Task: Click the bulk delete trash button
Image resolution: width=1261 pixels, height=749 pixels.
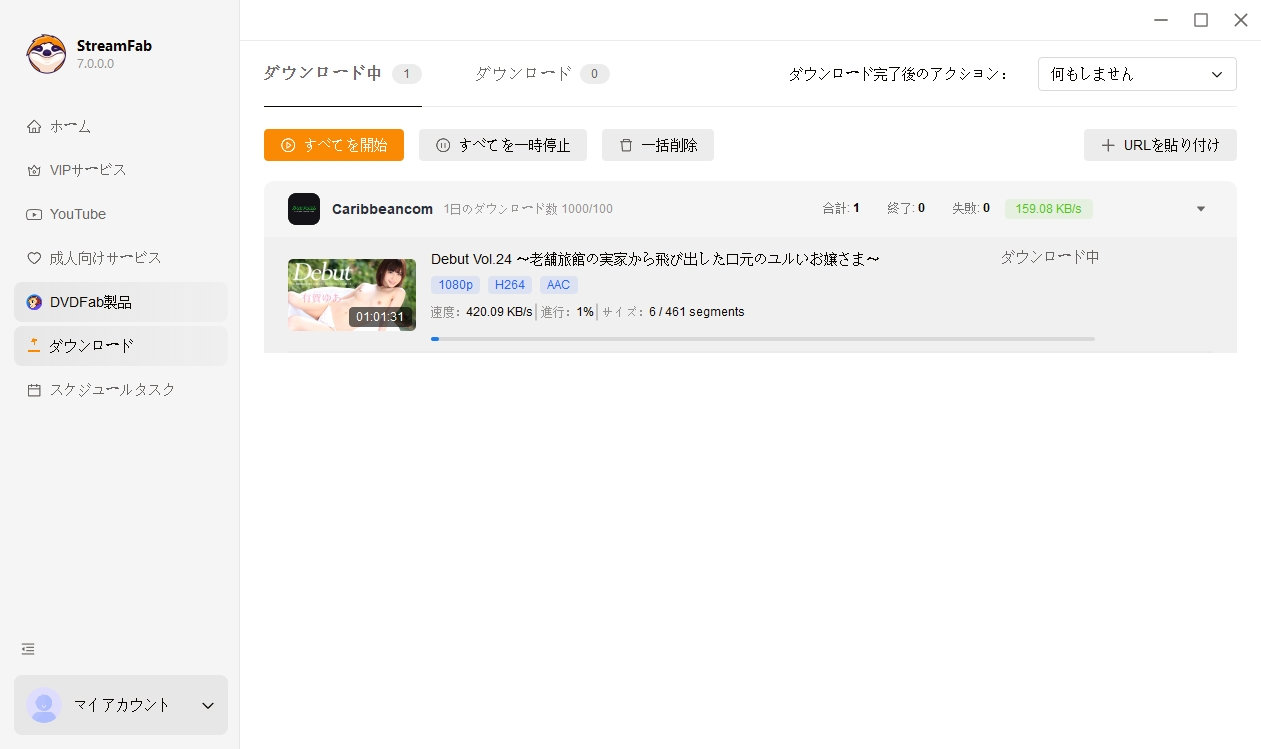Action: [x=657, y=145]
